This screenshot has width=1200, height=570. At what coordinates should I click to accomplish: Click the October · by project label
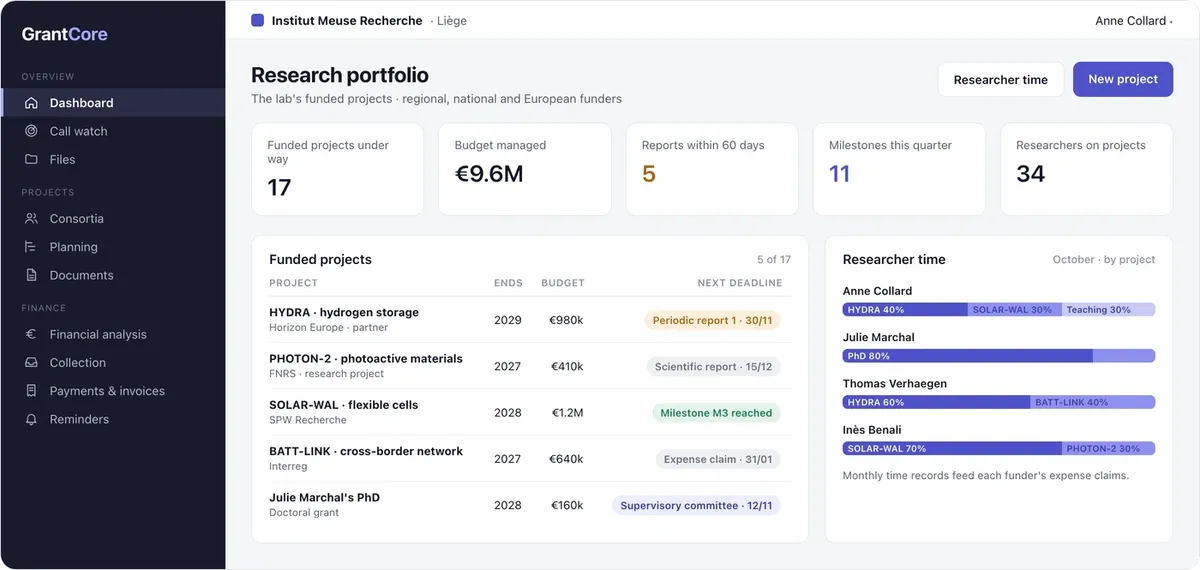click(x=1104, y=259)
